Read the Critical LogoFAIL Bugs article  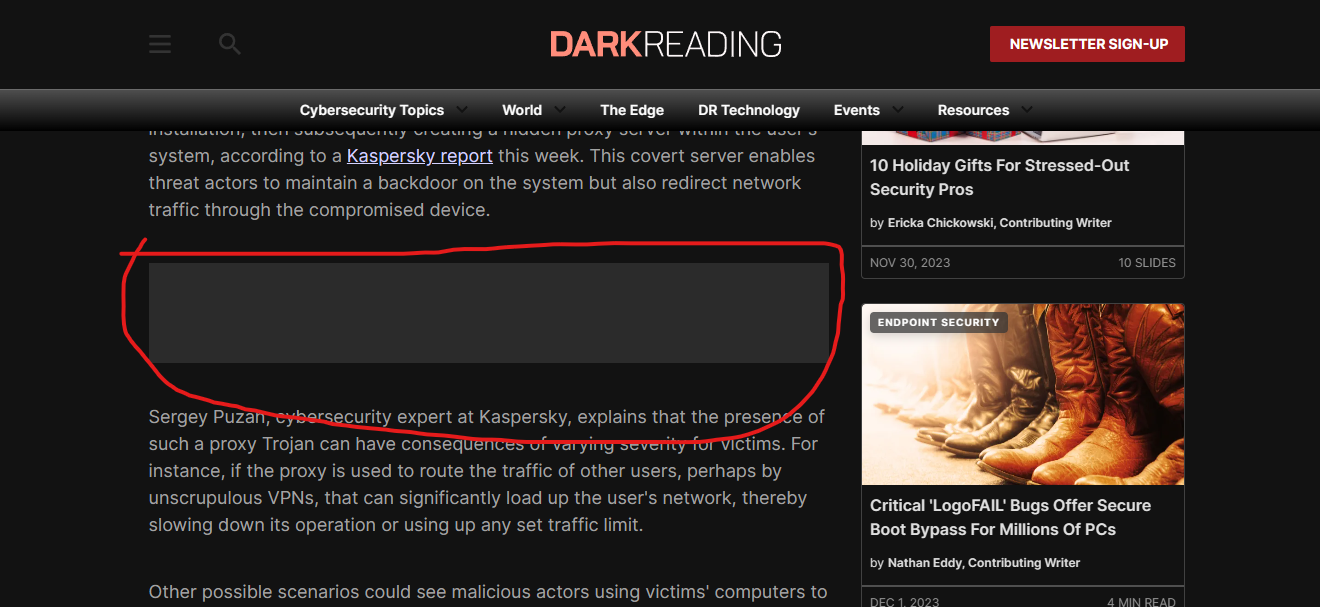(1010, 517)
